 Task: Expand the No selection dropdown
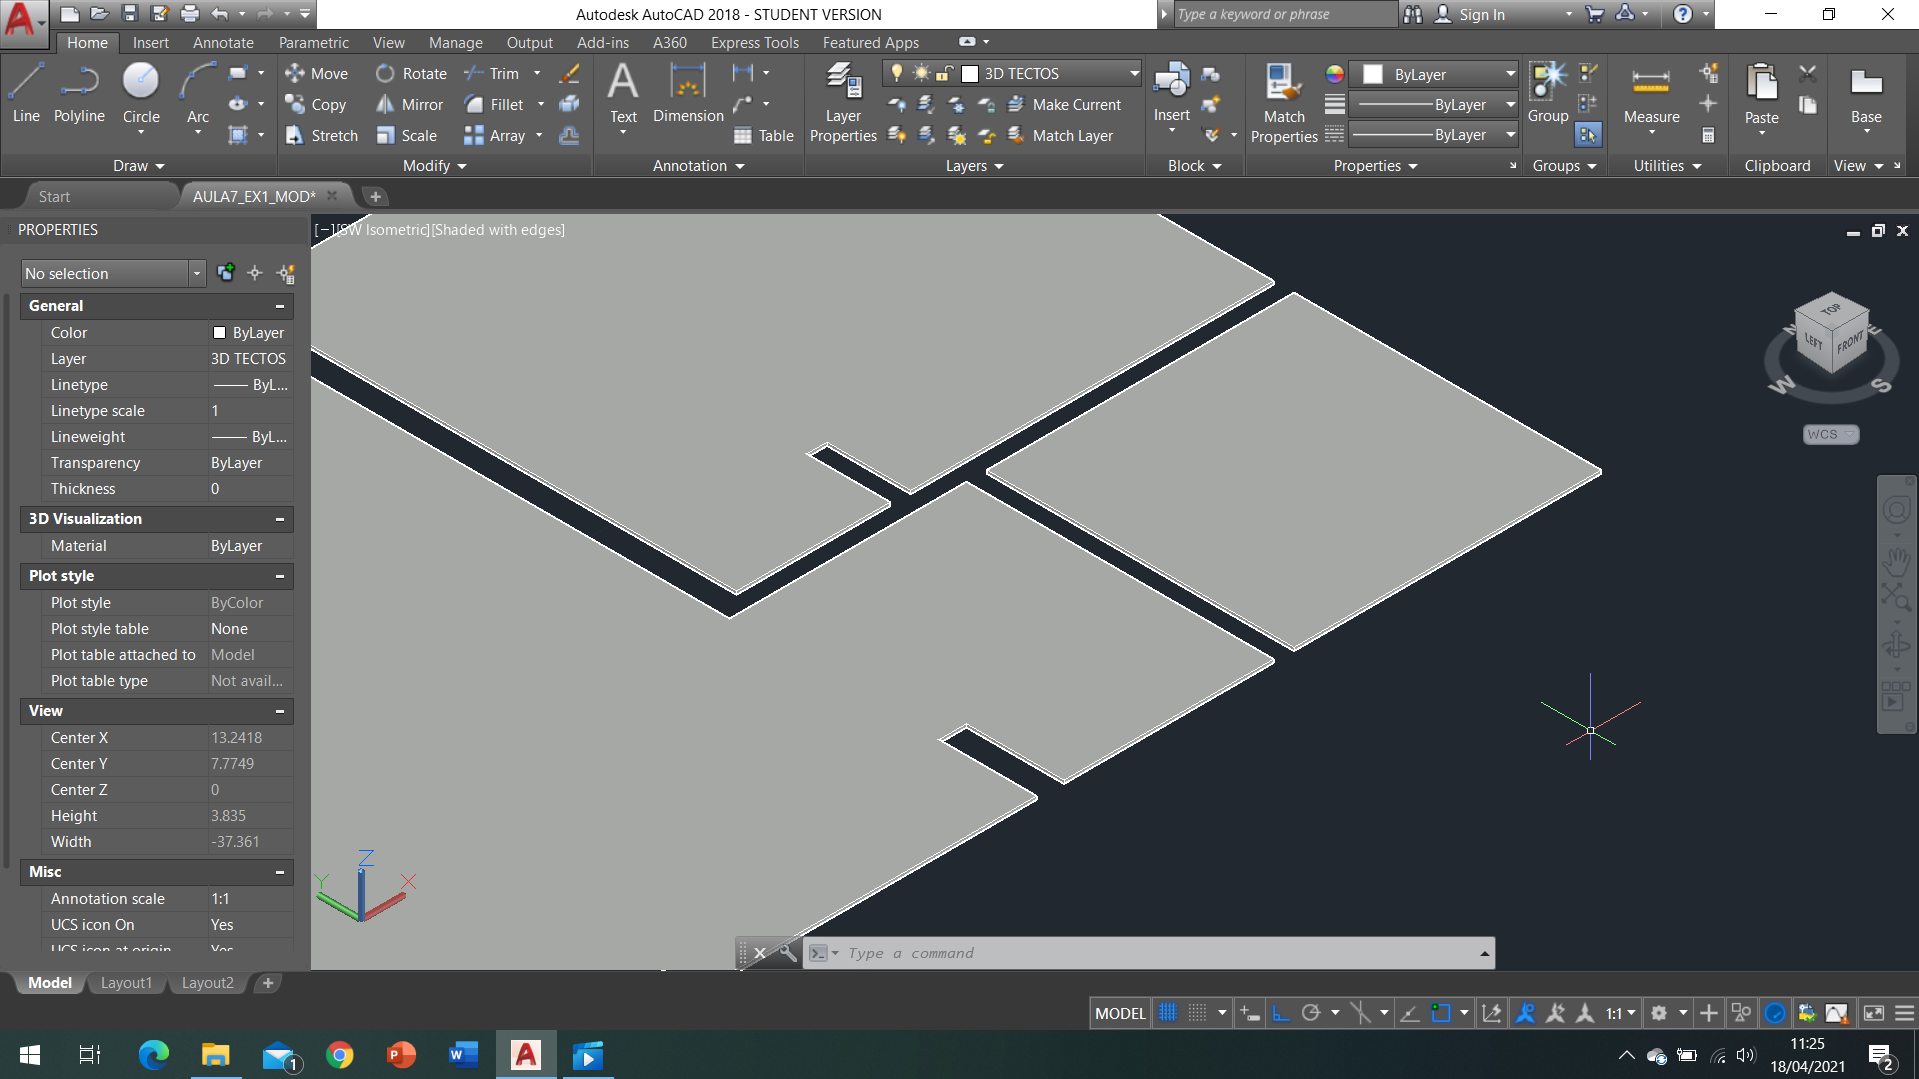point(196,273)
